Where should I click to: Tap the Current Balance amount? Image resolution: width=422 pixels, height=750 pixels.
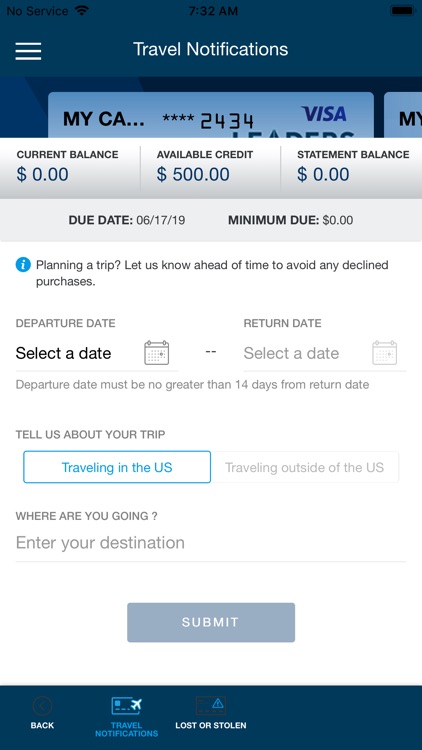click(x=43, y=175)
